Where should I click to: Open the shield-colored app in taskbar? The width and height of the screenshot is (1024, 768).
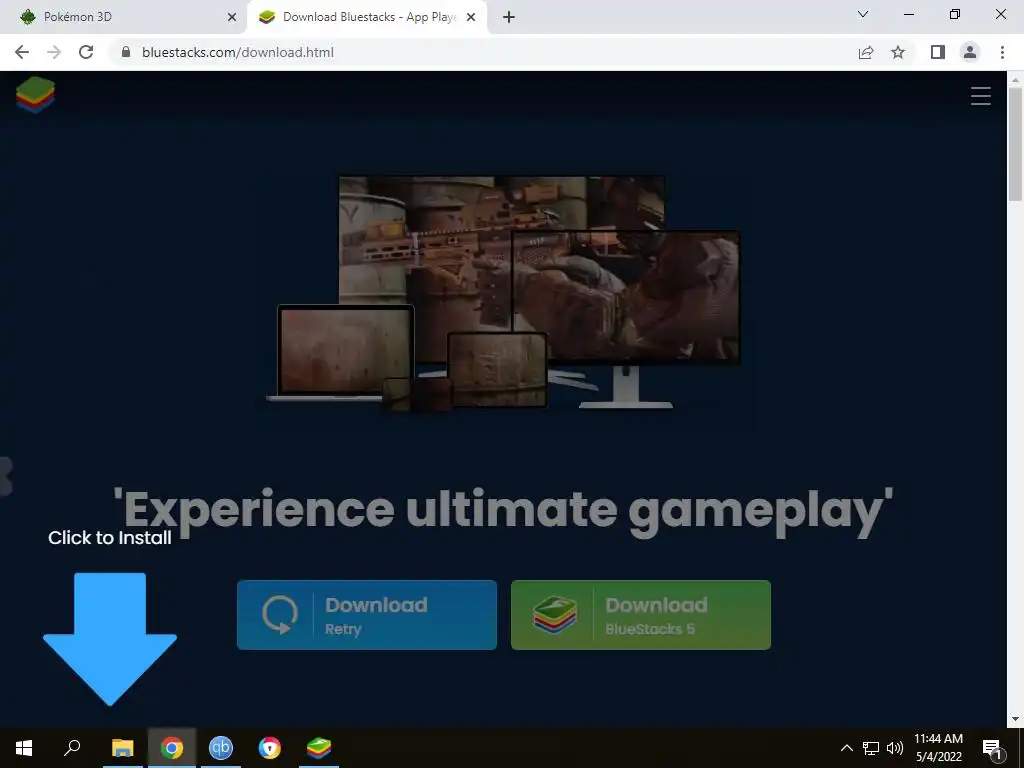point(270,748)
